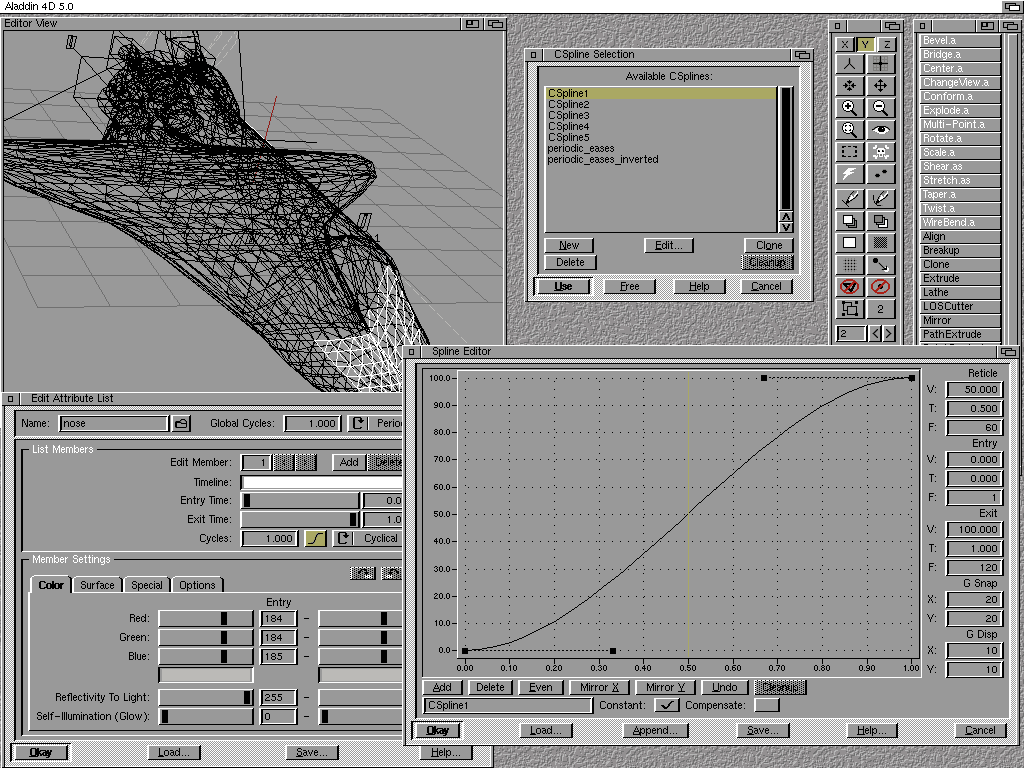Select the dashed marquee selection tool
Viewport: 1024px width, 768px height.
click(x=849, y=152)
